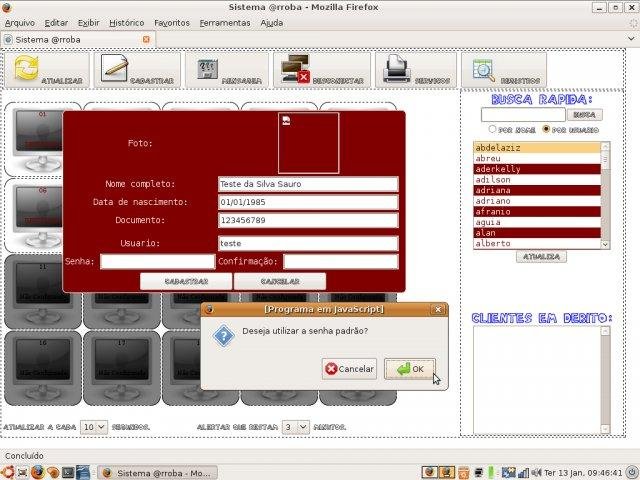The height and width of the screenshot is (480, 640).
Task: Open the Ferramentas menu
Action: 225,23
